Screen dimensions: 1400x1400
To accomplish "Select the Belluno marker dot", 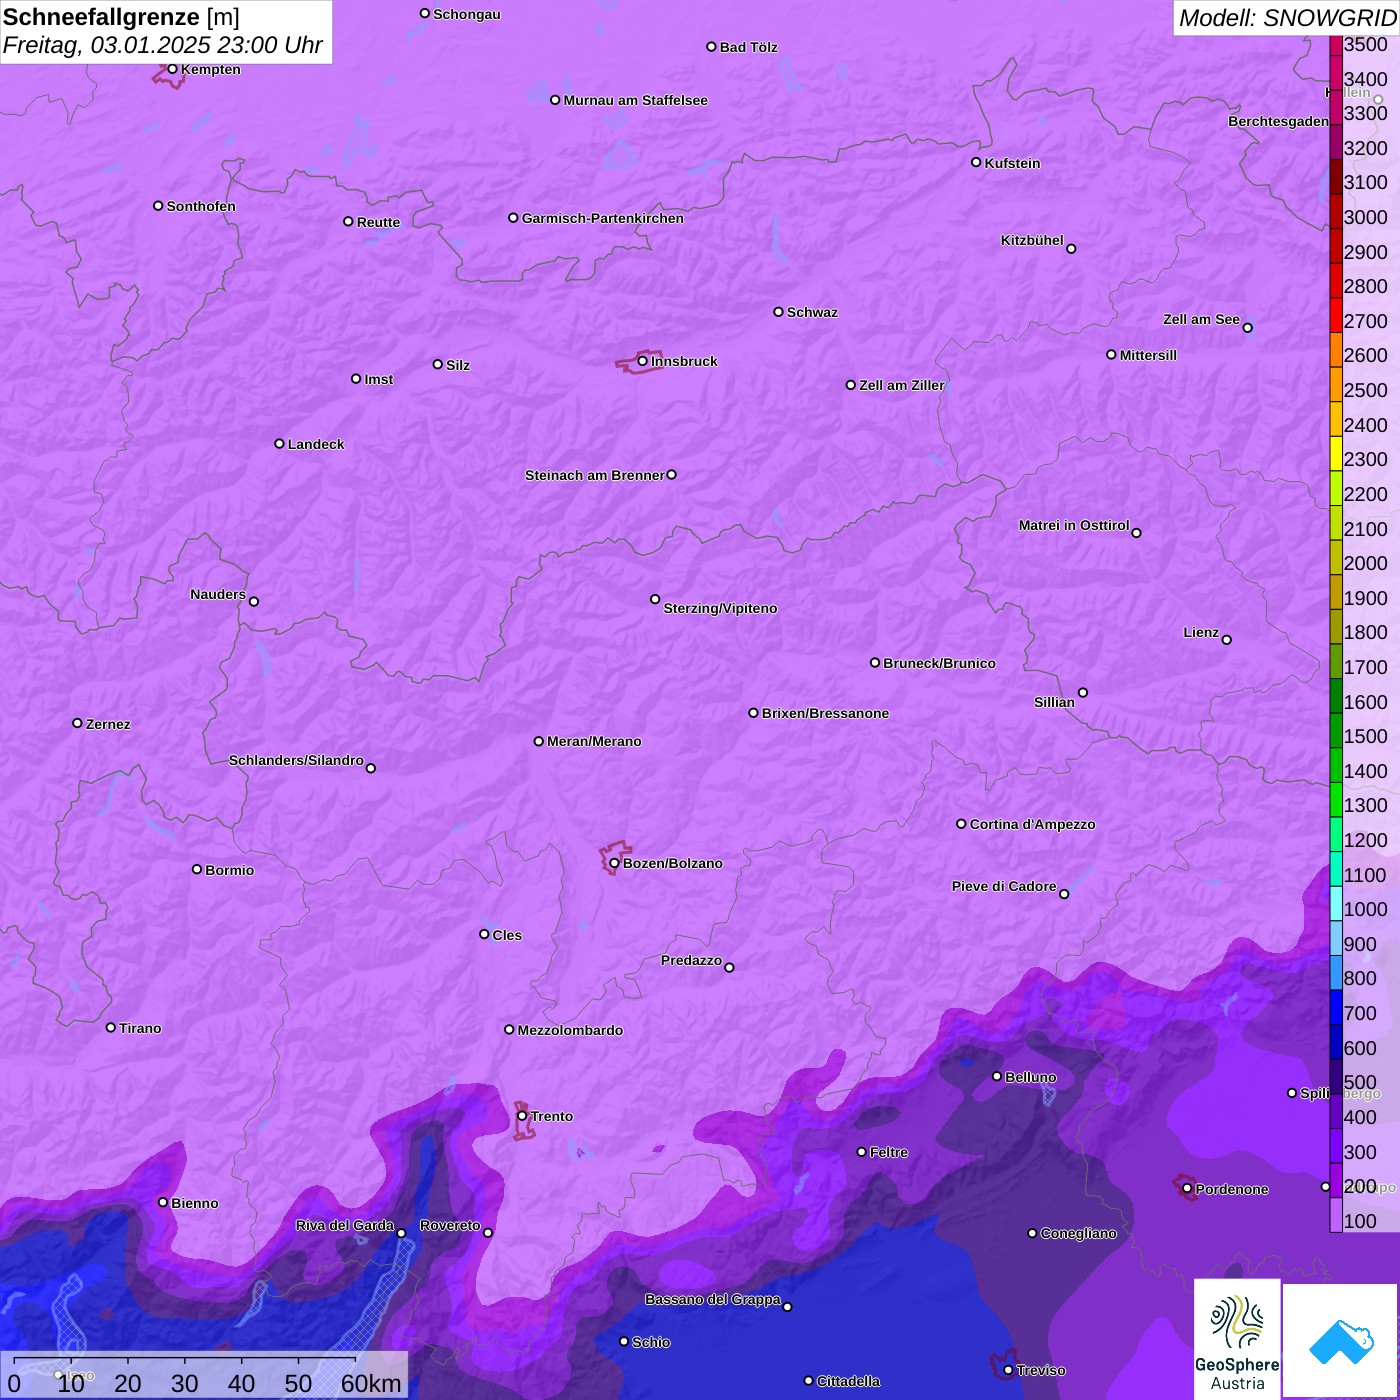I will 996,1076.
